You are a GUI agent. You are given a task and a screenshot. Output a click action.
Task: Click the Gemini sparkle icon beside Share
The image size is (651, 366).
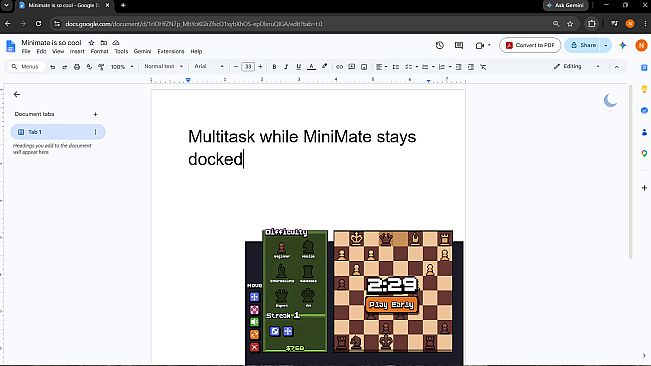pos(622,45)
